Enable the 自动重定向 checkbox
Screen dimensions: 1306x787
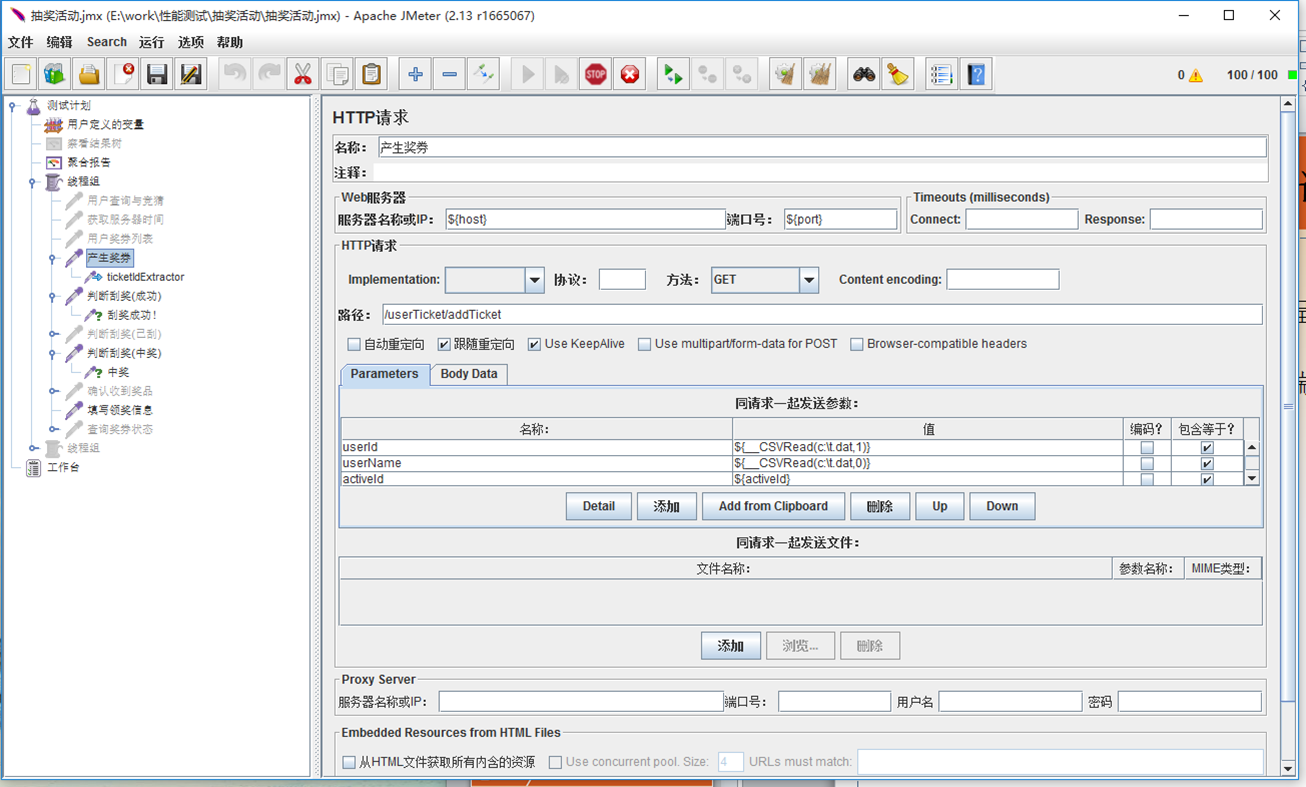pyautogui.click(x=354, y=344)
